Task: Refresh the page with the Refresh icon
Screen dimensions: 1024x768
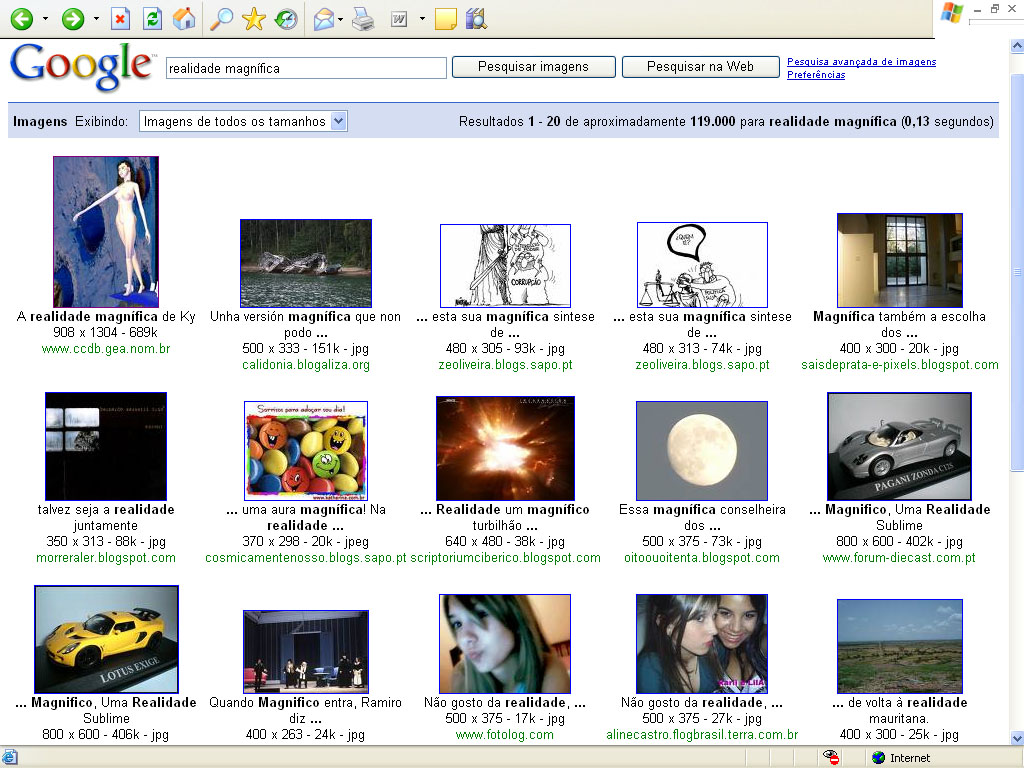Action: coord(152,18)
